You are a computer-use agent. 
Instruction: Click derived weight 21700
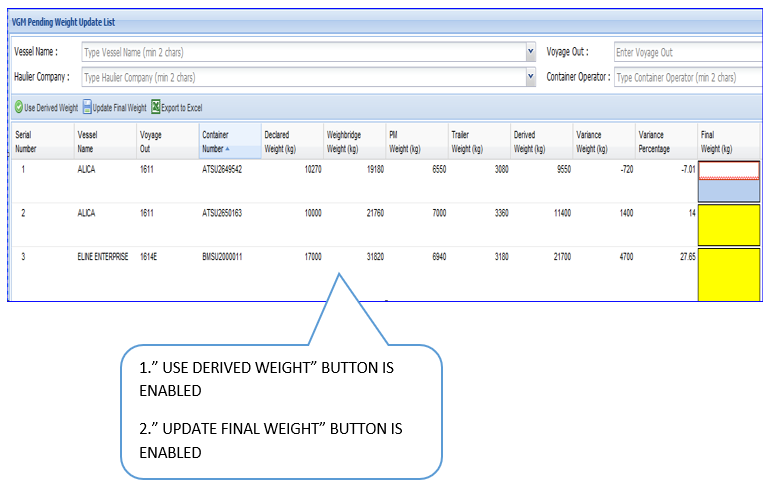point(562,257)
